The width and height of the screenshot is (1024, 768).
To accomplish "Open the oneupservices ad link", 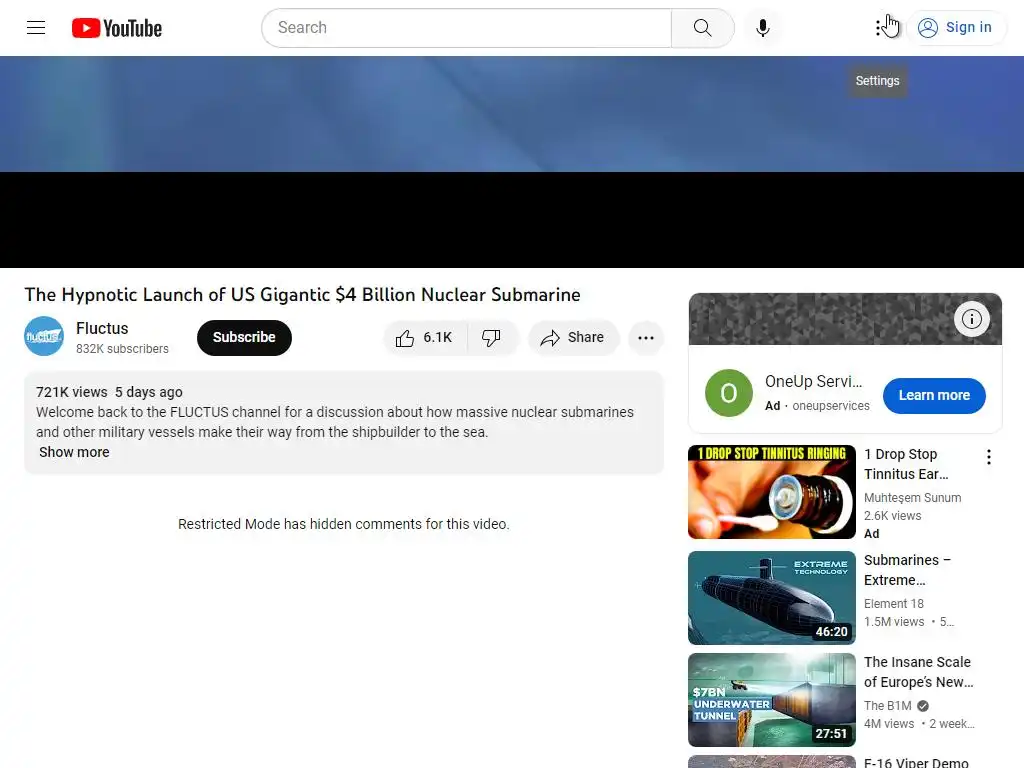I will pyautogui.click(x=831, y=406).
